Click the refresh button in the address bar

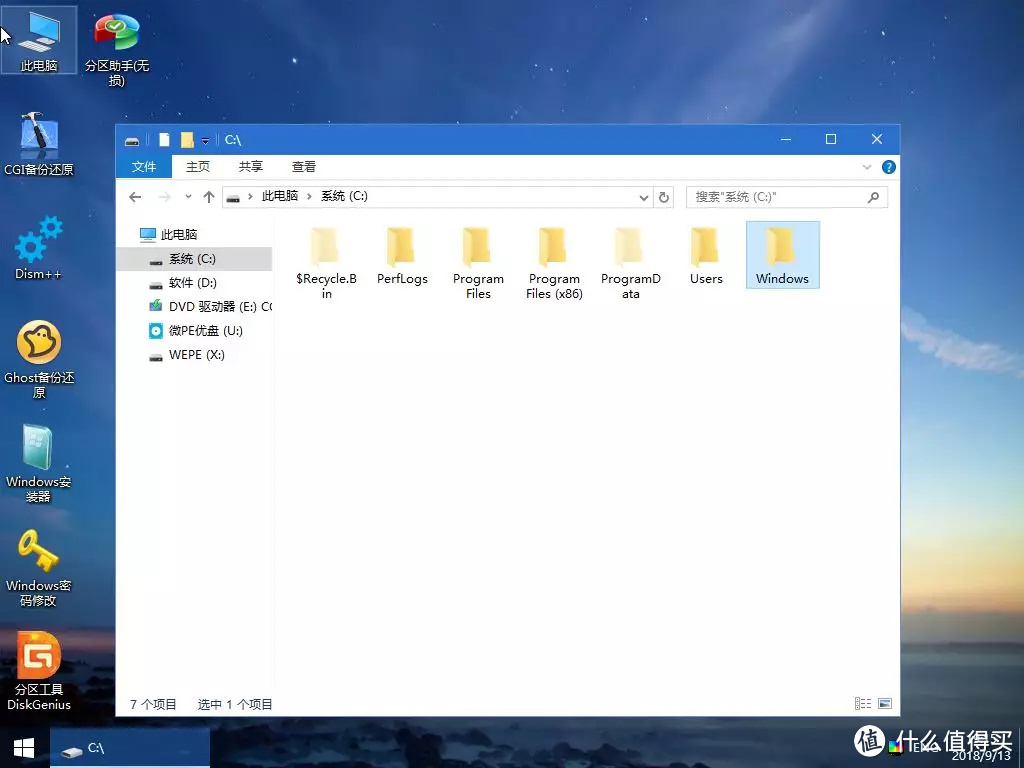click(x=664, y=196)
